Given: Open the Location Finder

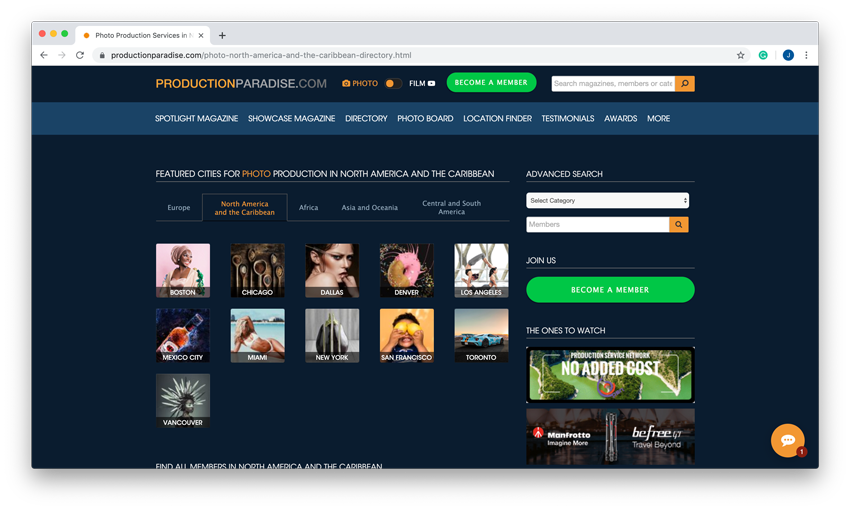Looking at the screenshot, I should click(497, 119).
